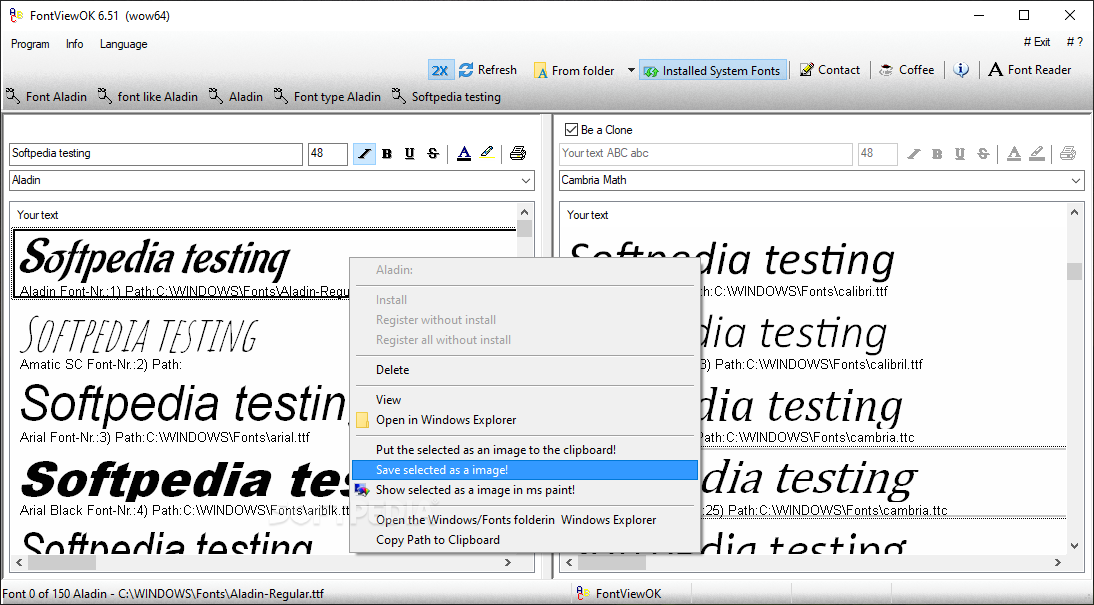Click disabled strikethrough icon in right pane
The height and width of the screenshot is (605, 1094).
983,154
